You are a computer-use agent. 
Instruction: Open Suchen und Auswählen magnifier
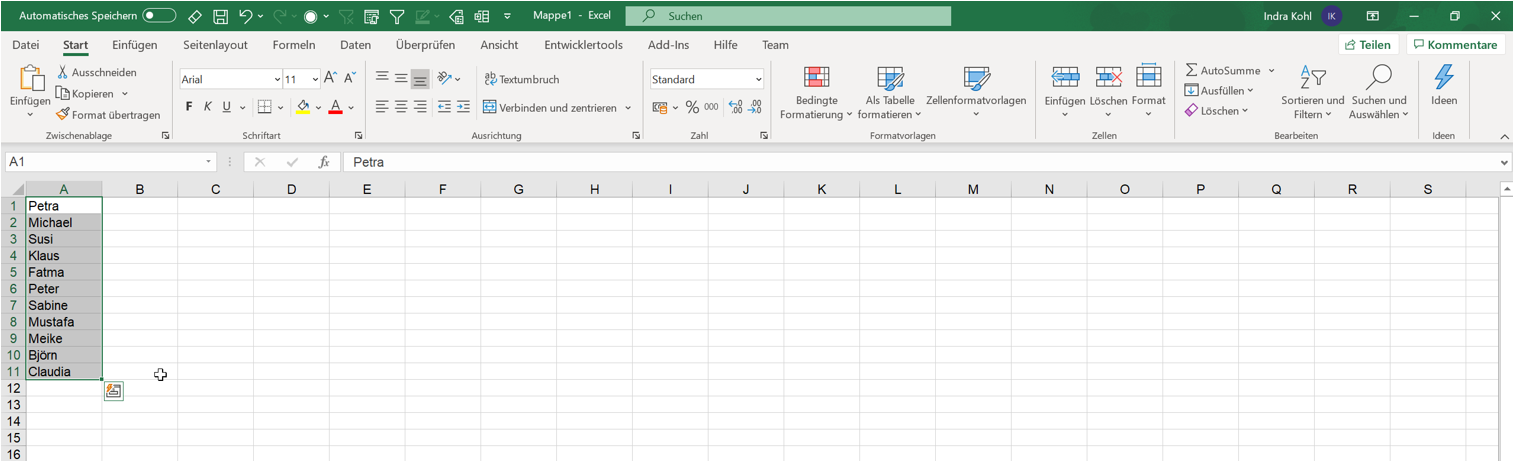pyautogui.click(x=1378, y=93)
